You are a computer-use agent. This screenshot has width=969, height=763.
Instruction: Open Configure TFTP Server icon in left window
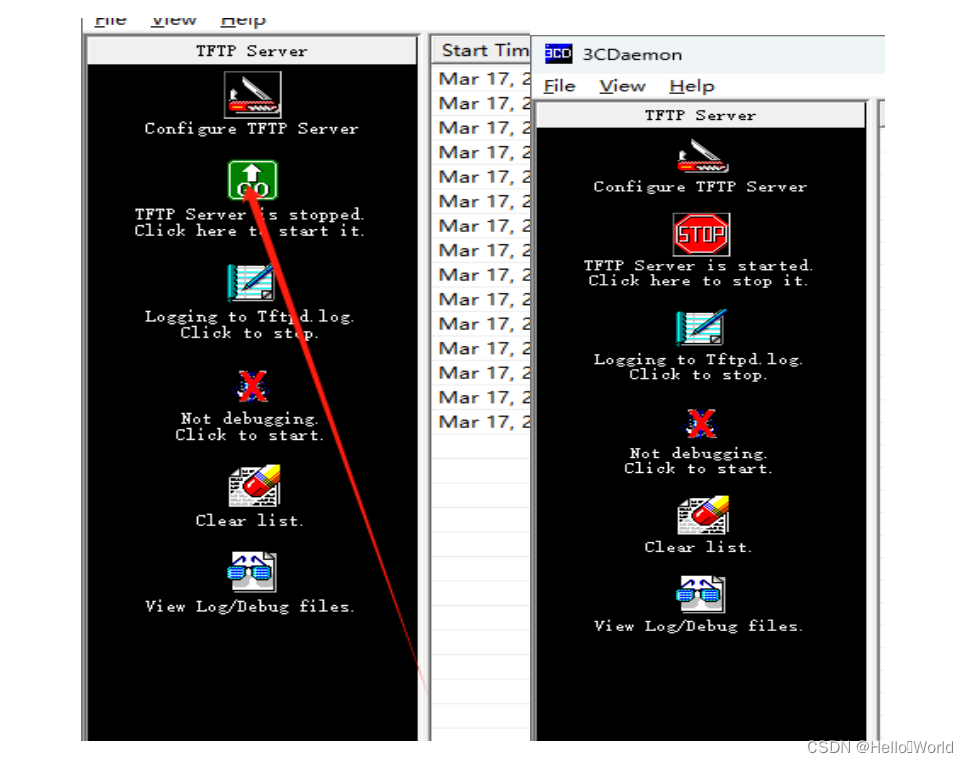point(252,95)
